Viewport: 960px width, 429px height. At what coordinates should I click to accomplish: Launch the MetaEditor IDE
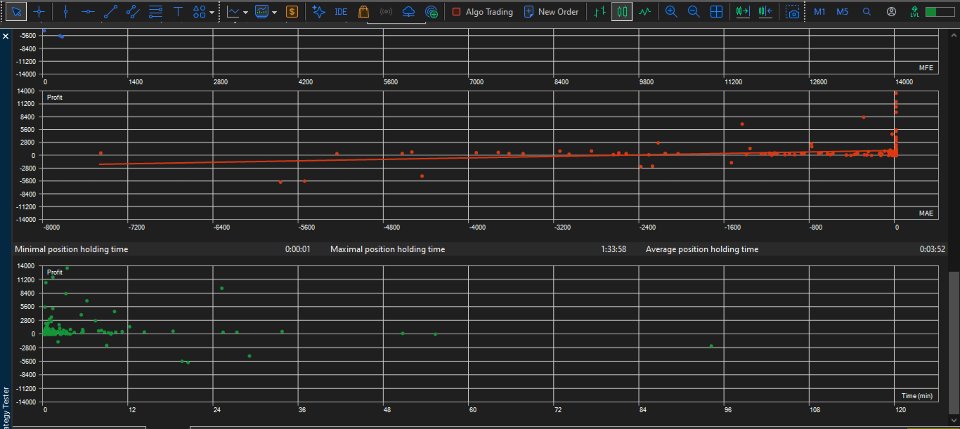point(341,12)
